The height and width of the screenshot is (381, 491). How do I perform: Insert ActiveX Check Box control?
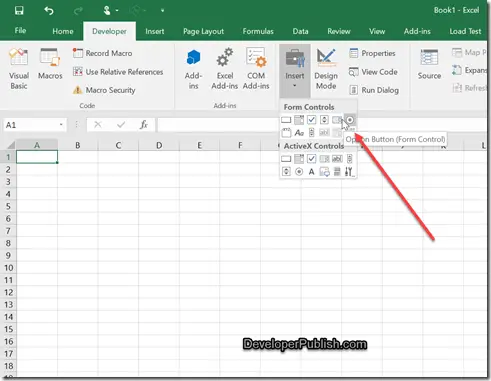click(x=311, y=159)
